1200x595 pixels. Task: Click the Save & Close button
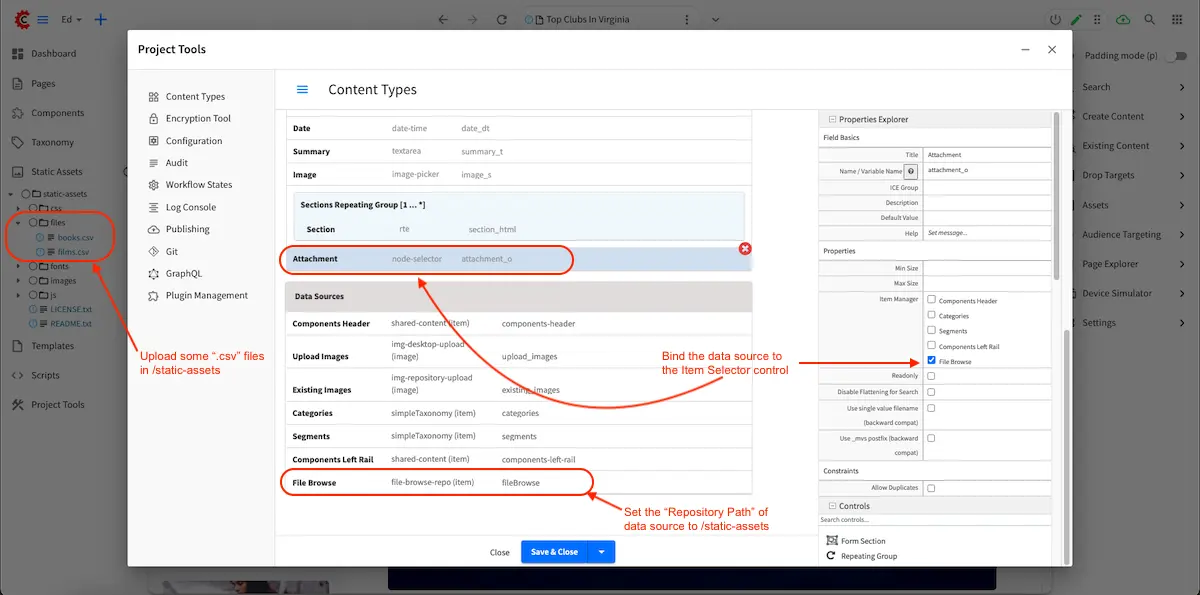pyautogui.click(x=554, y=552)
